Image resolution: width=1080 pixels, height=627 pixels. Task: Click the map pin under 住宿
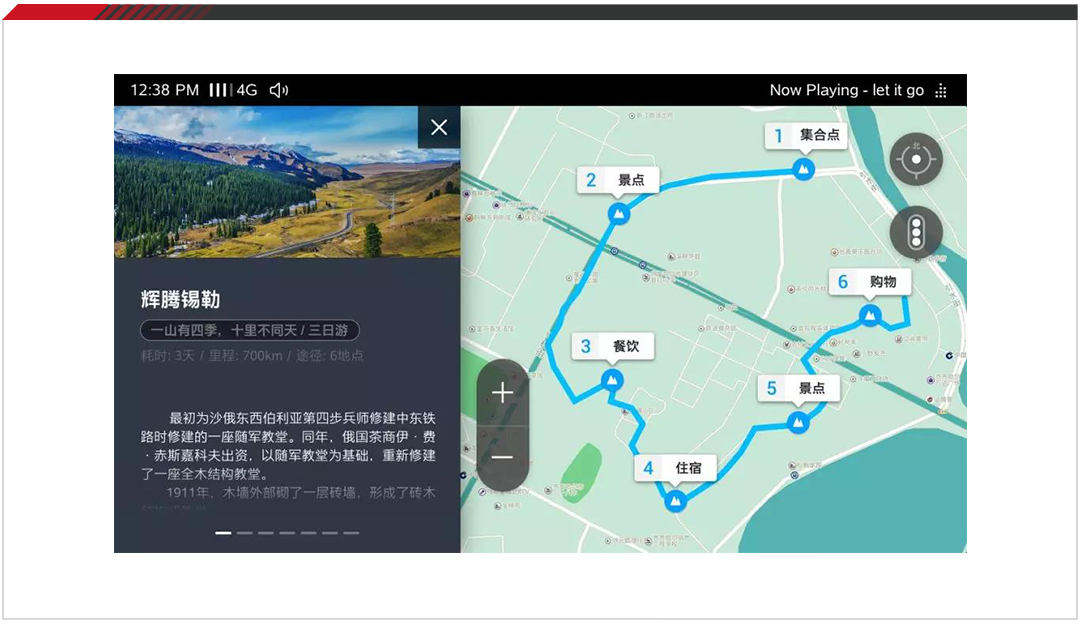tap(676, 500)
